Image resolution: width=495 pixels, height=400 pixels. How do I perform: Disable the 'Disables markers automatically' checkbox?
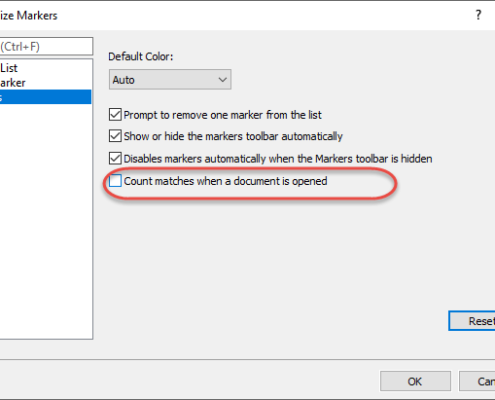point(115,158)
